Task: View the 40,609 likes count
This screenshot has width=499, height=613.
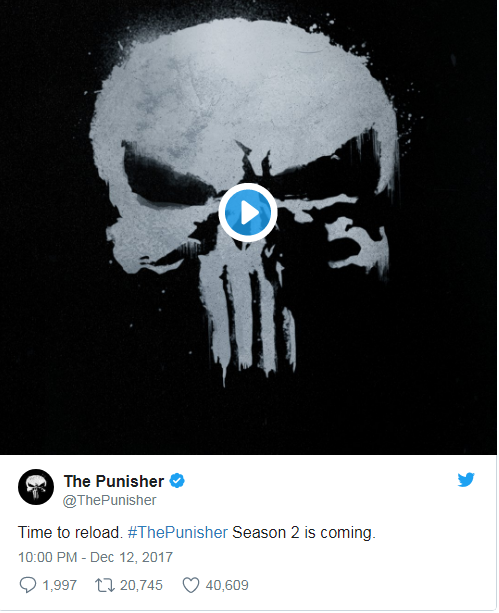Action: tap(227, 585)
